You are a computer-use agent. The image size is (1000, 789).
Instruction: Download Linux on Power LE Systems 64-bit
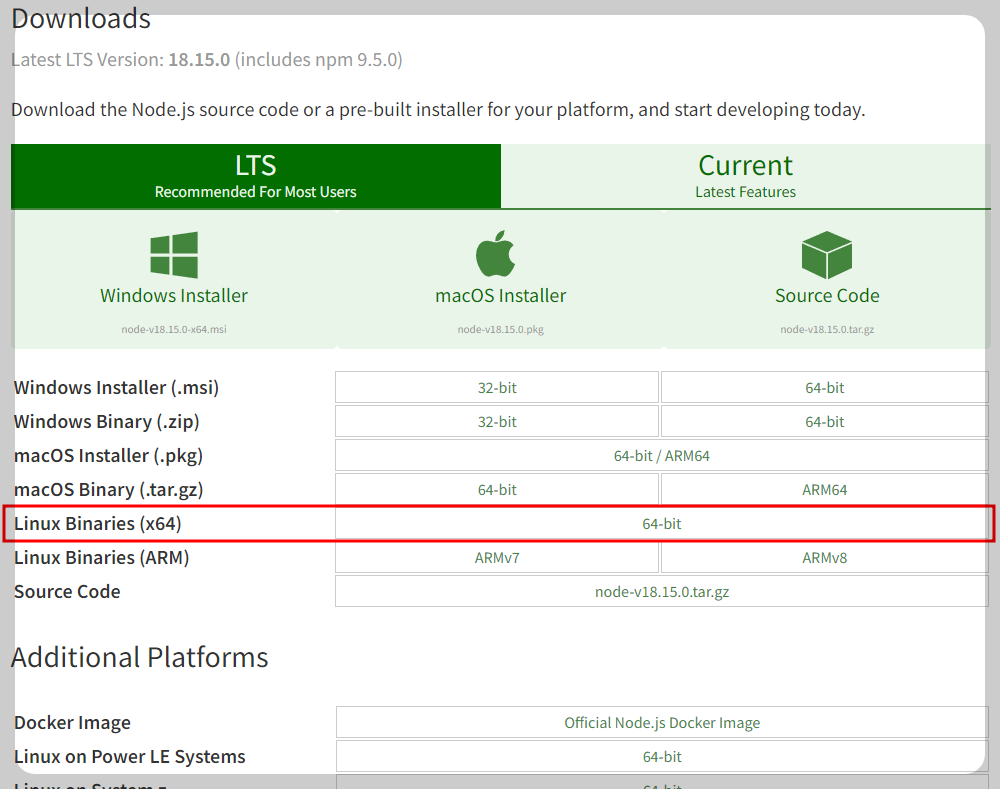pos(662,756)
